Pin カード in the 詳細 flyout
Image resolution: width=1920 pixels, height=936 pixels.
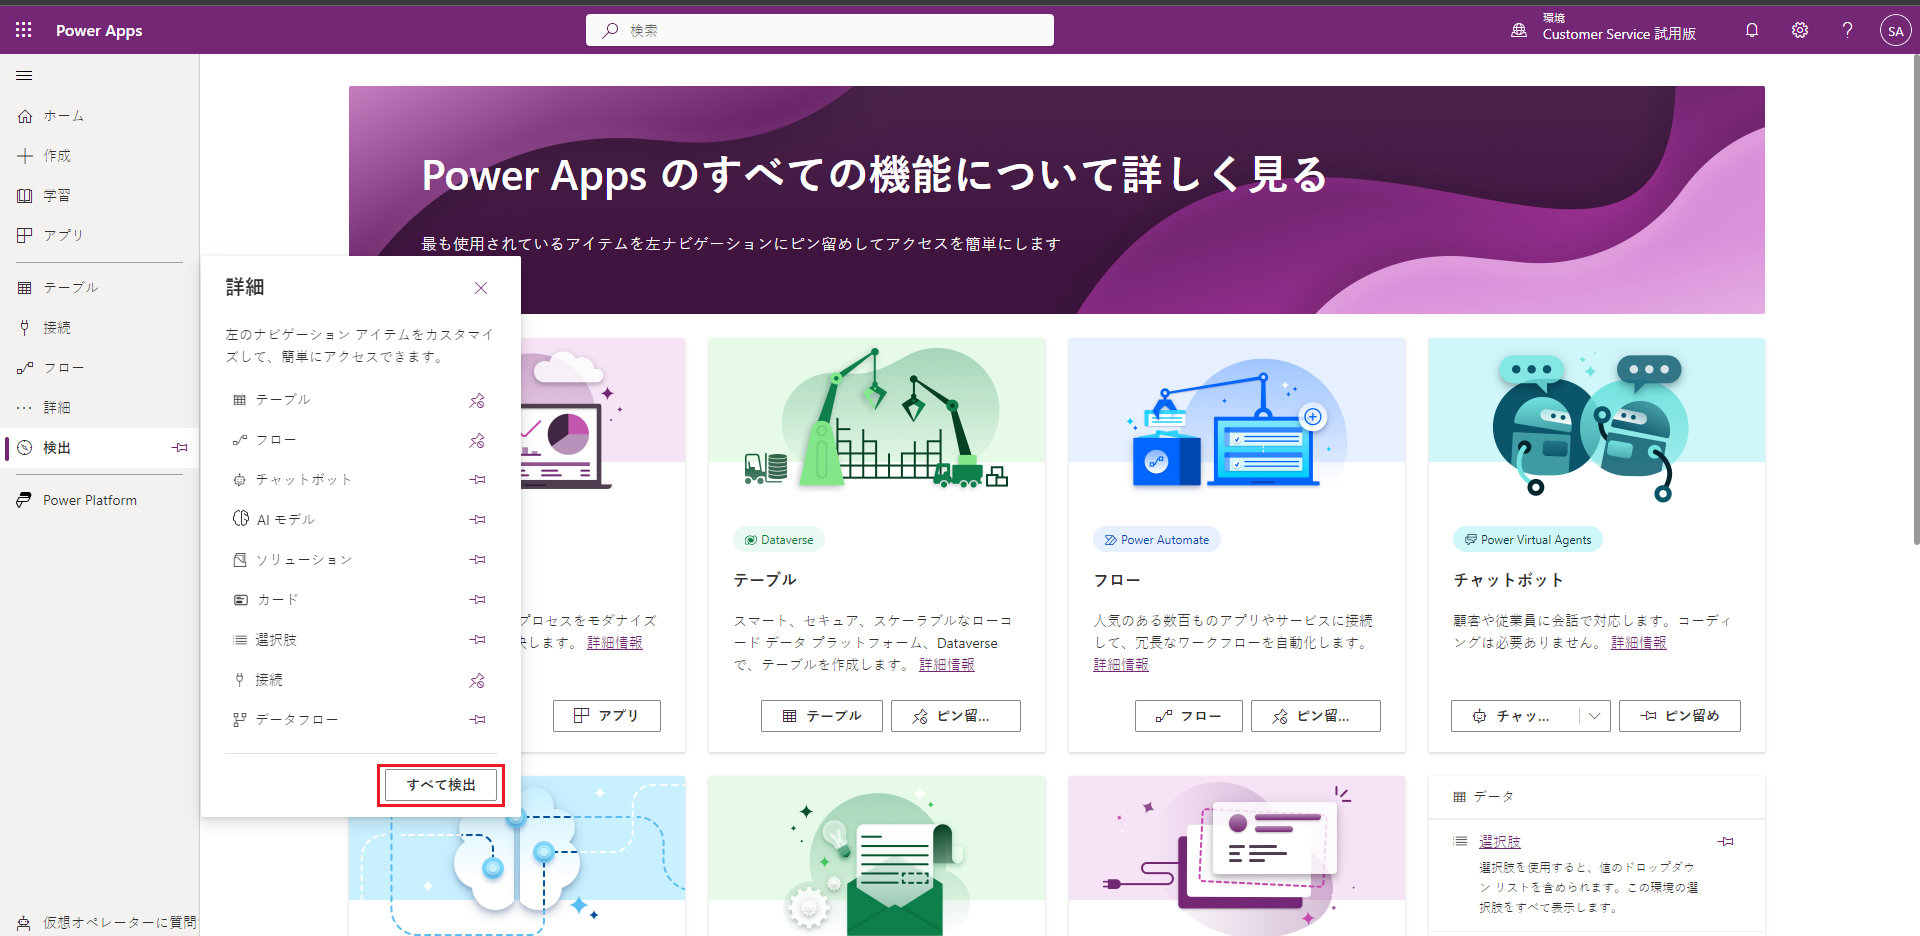pos(478,600)
